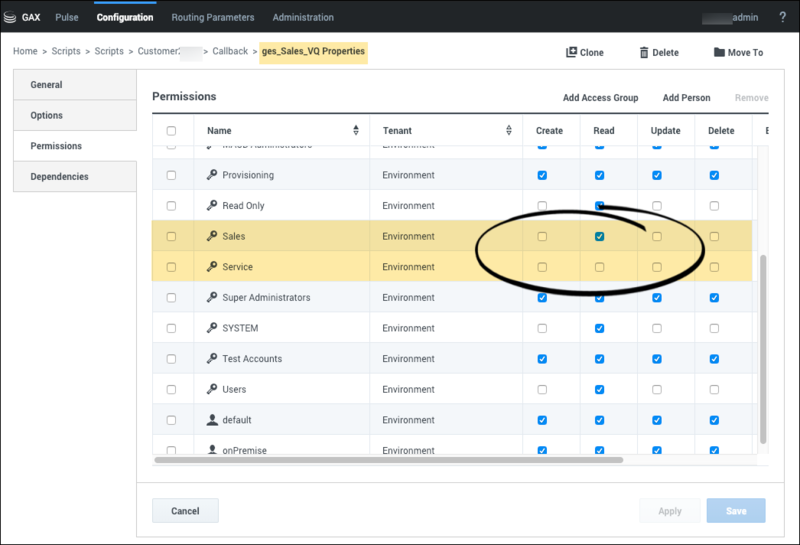The image size is (800, 545).
Task: Sort table by Tenant column arrows
Action: coord(509,131)
